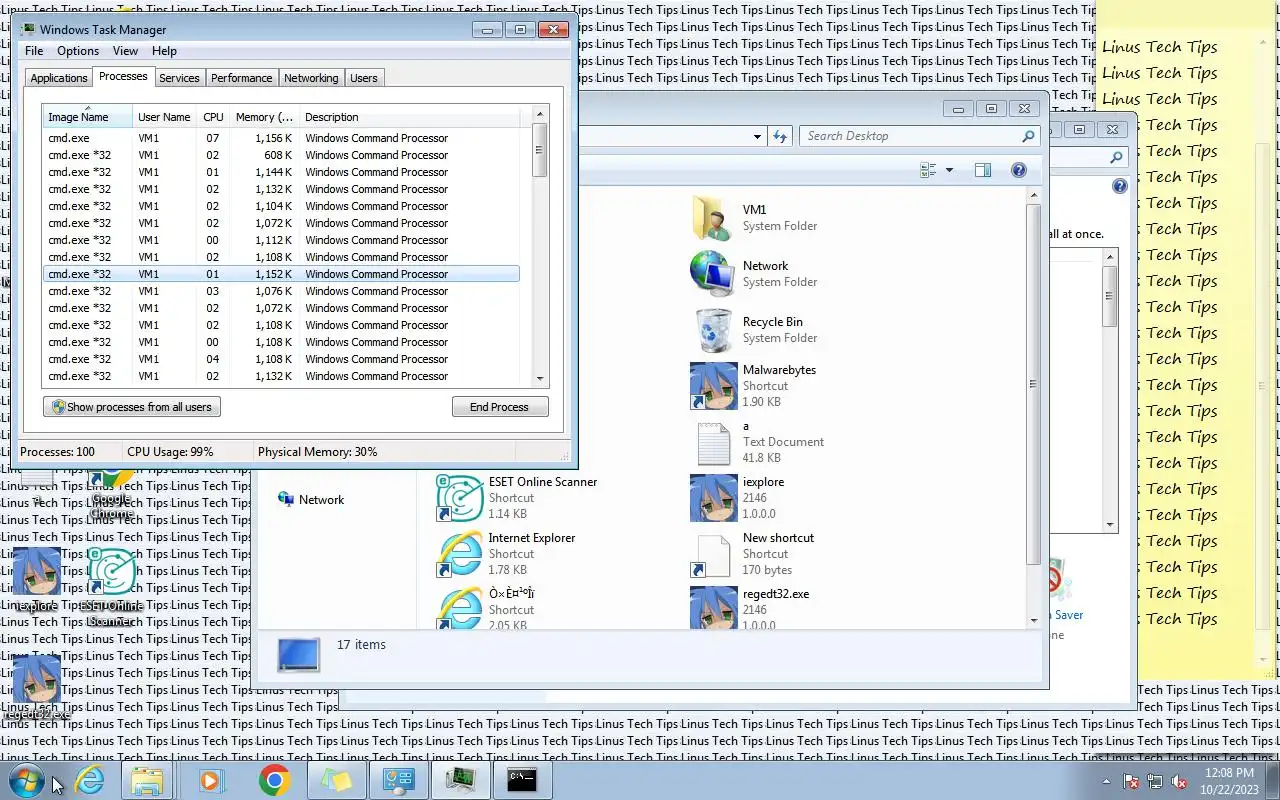Select cmd.exe row with 608 K memory

(x=281, y=155)
